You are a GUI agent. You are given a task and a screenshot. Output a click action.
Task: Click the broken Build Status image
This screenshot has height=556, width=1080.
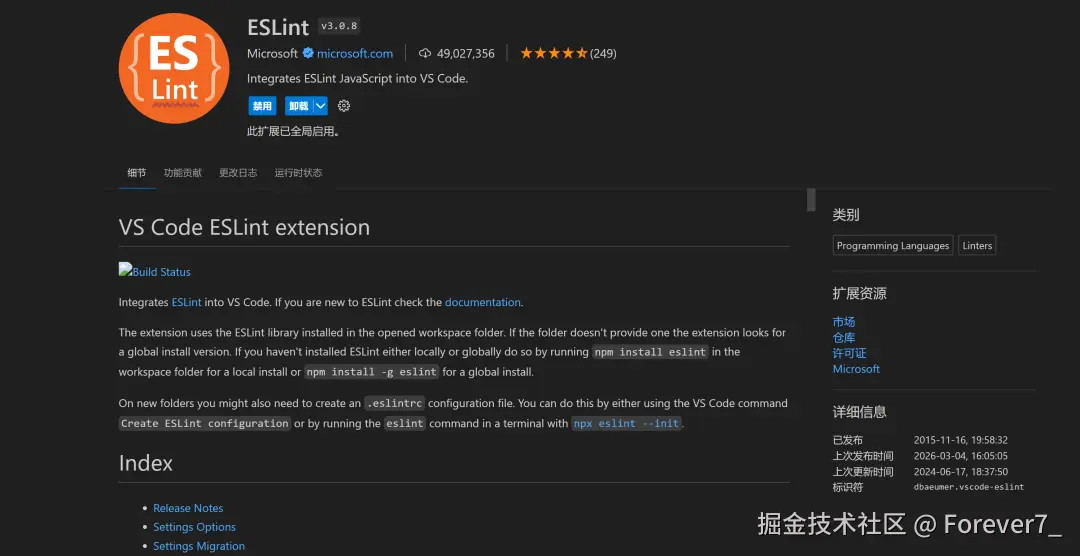click(125, 269)
